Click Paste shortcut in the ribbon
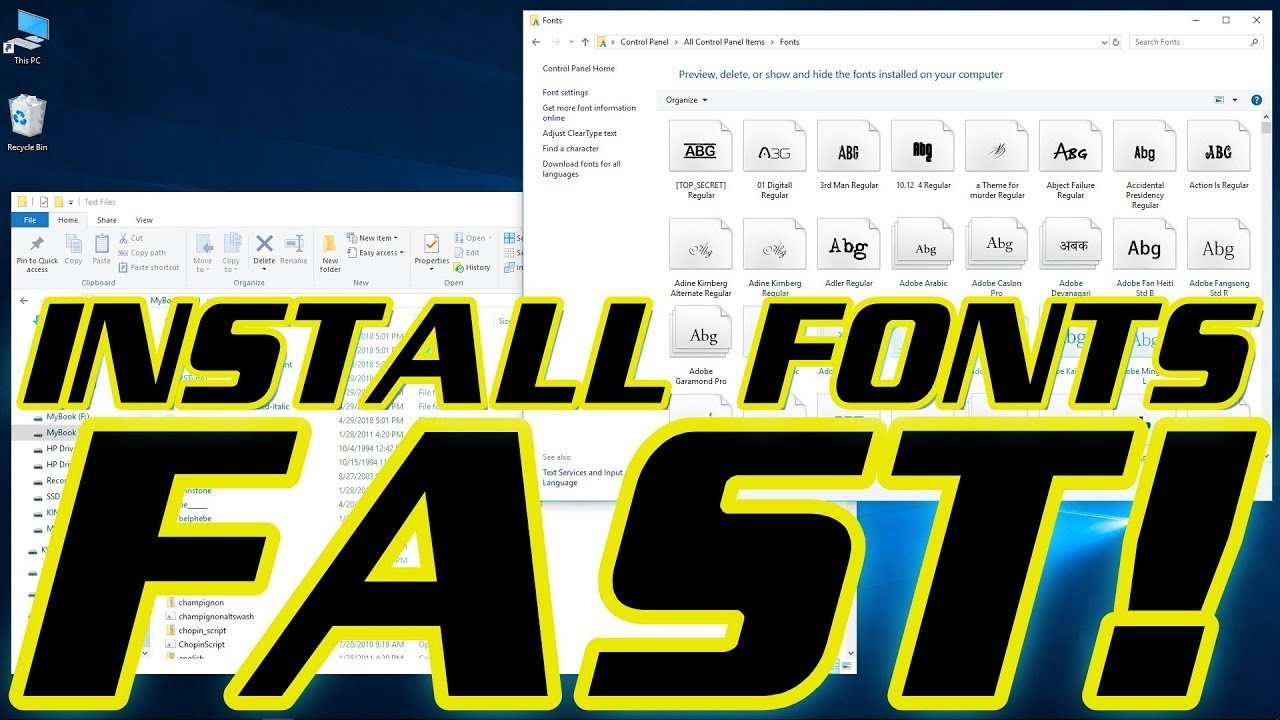1280x720 pixels. click(x=149, y=267)
